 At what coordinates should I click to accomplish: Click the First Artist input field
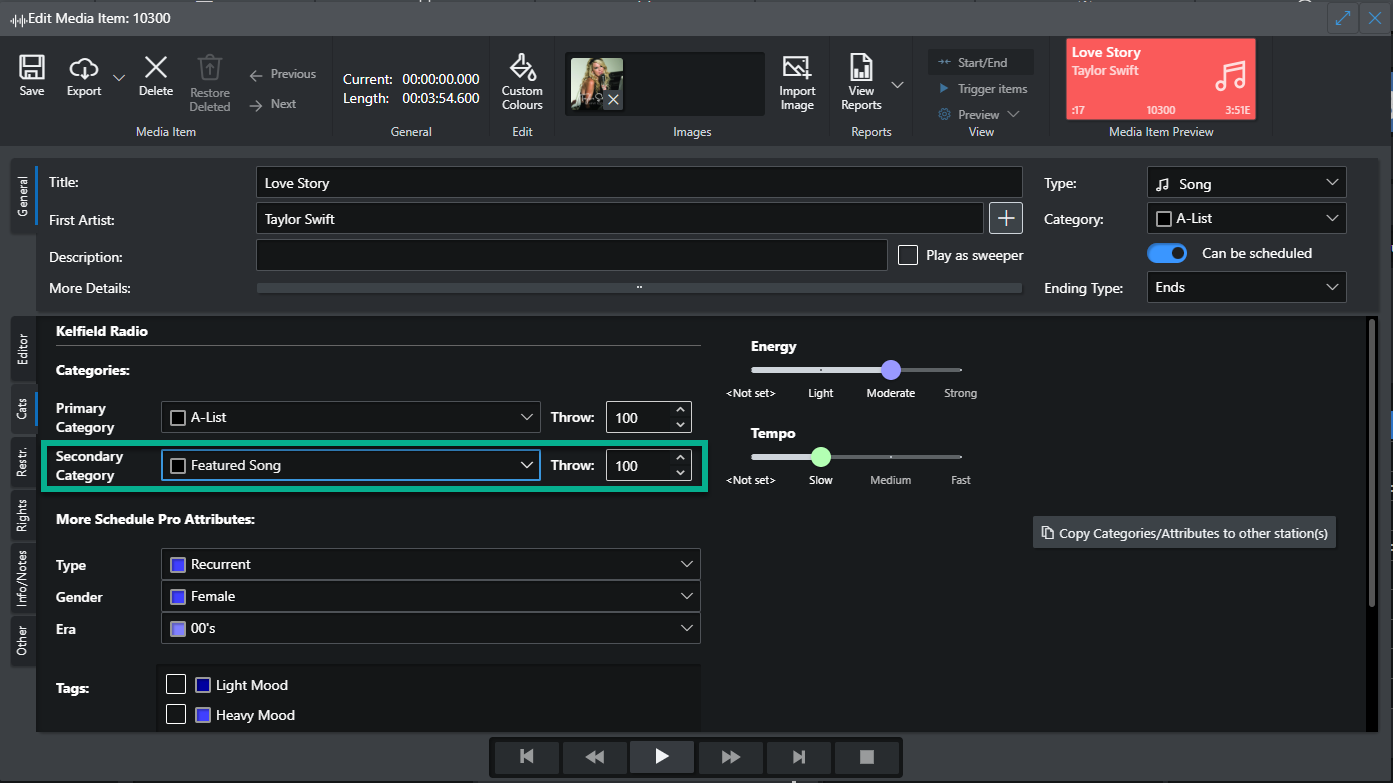[620, 218]
